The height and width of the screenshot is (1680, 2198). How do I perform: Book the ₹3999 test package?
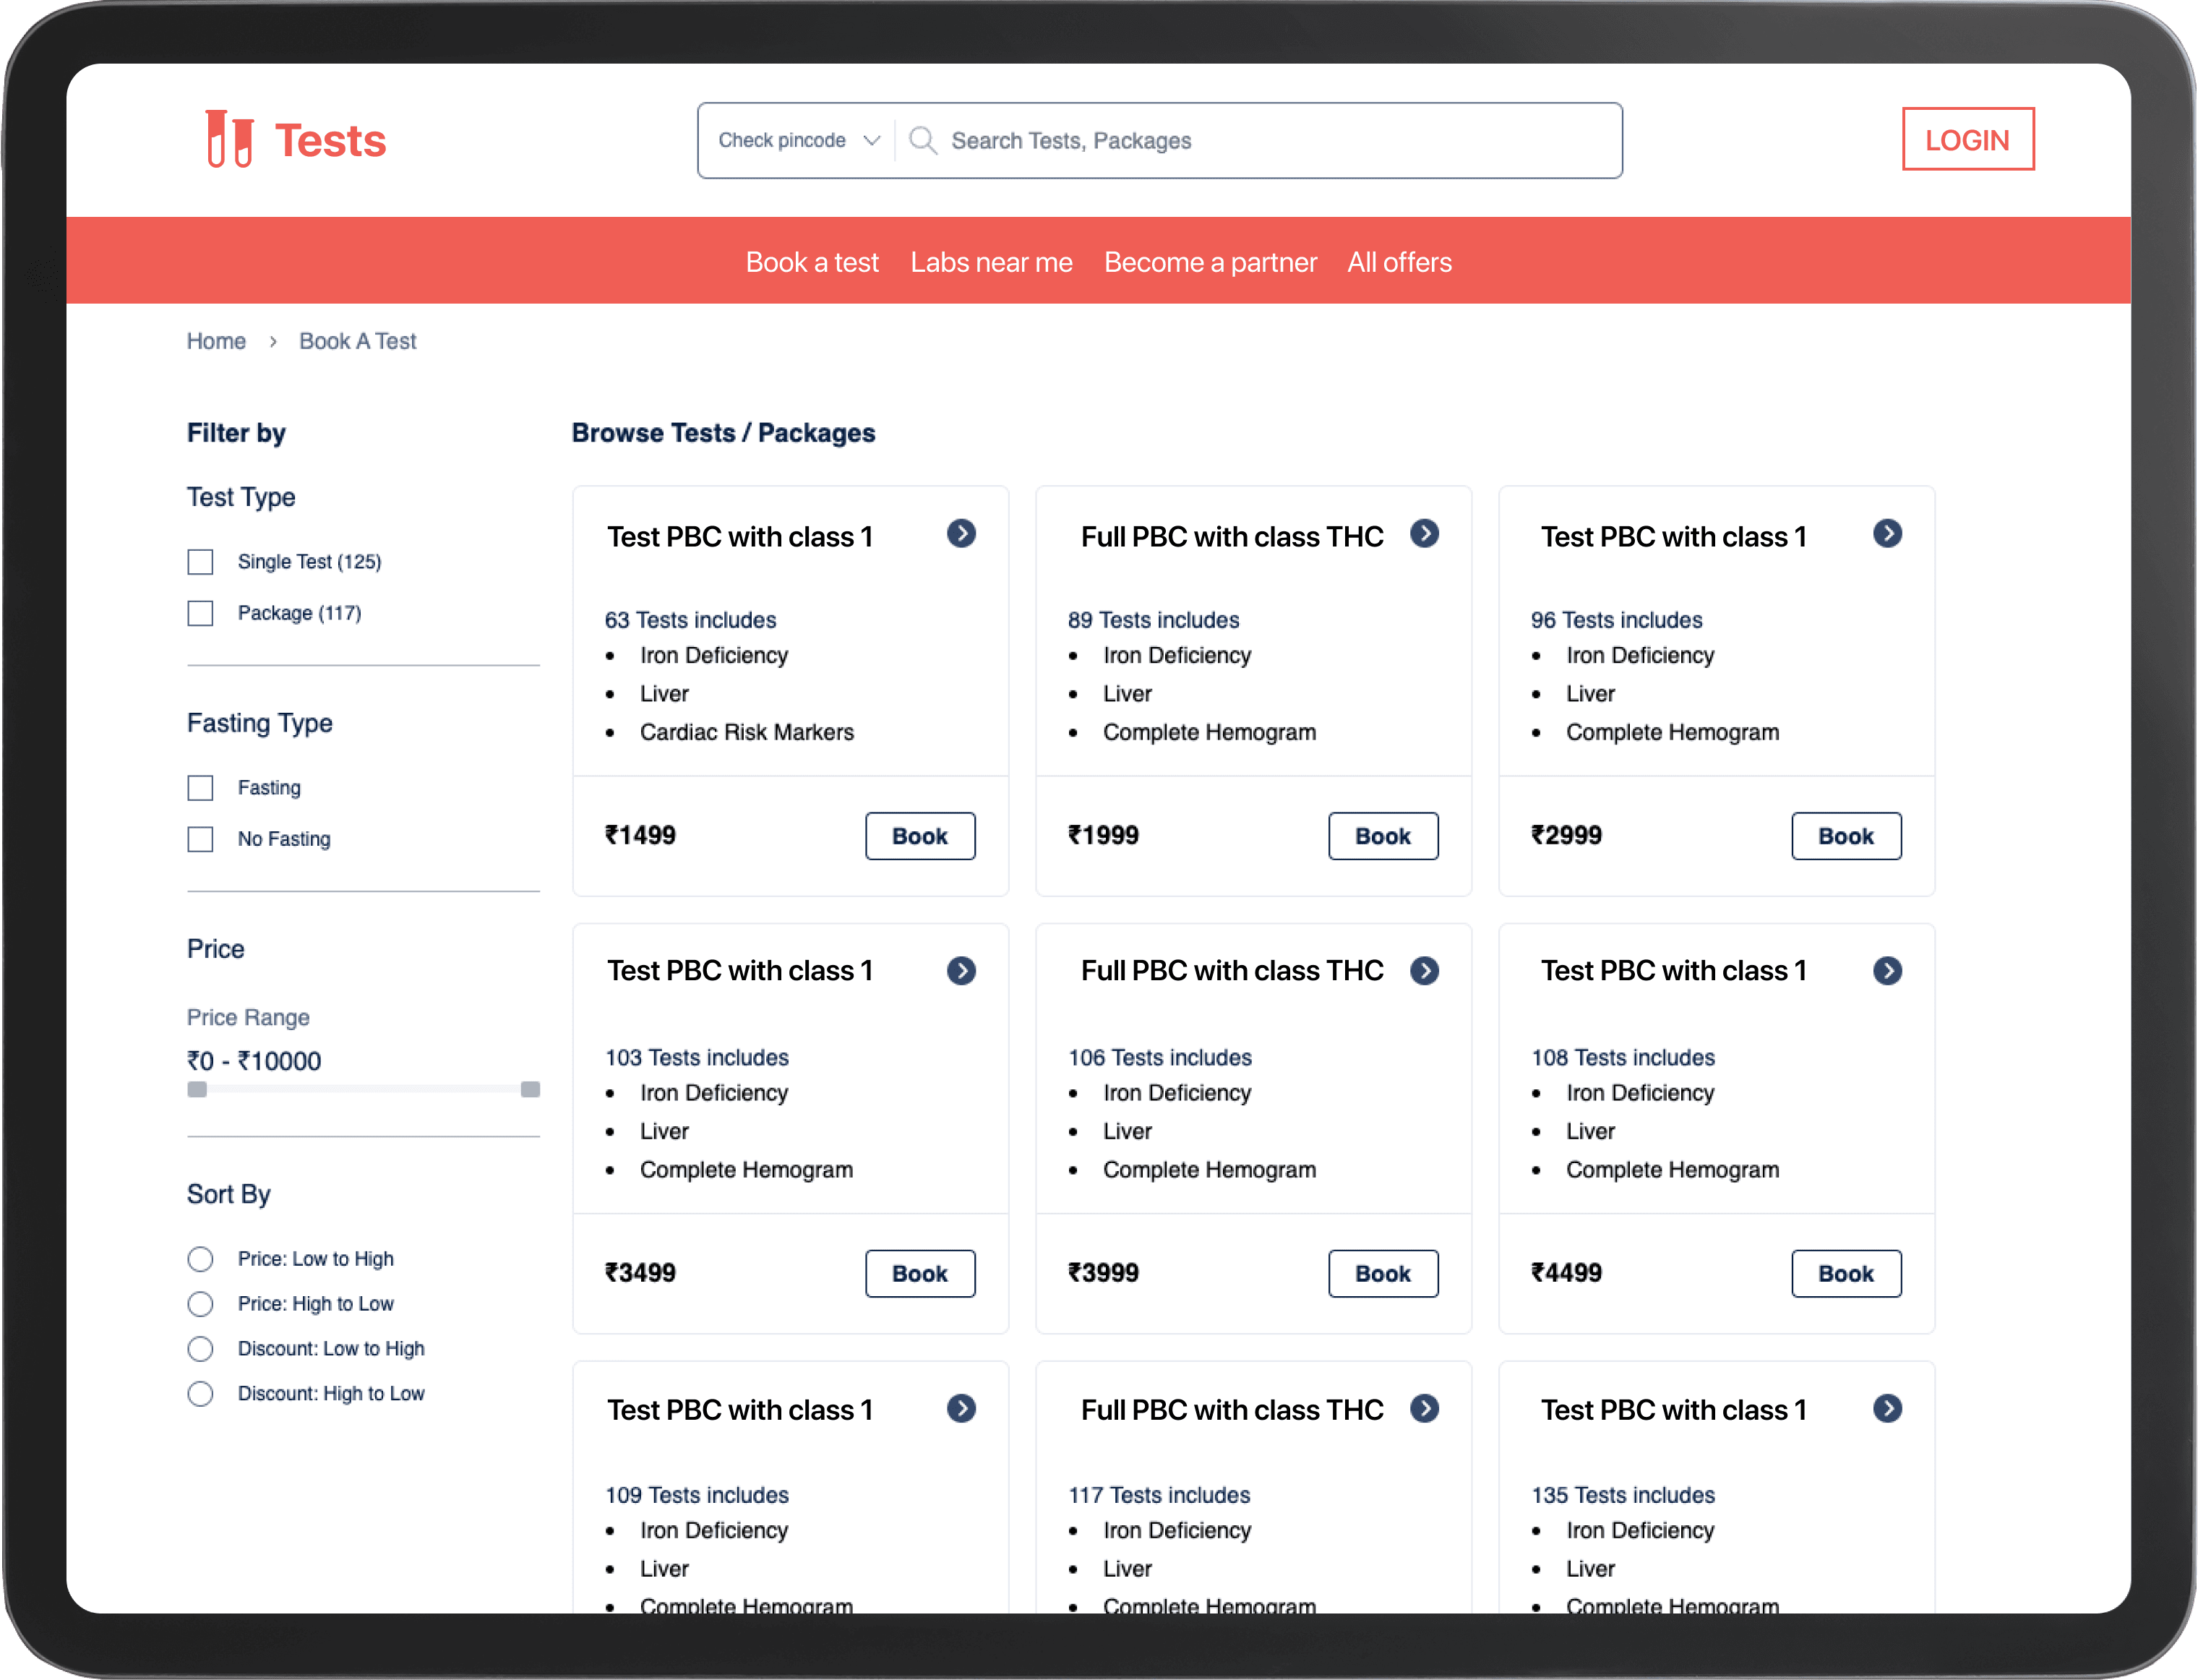click(x=1383, y=1274)
